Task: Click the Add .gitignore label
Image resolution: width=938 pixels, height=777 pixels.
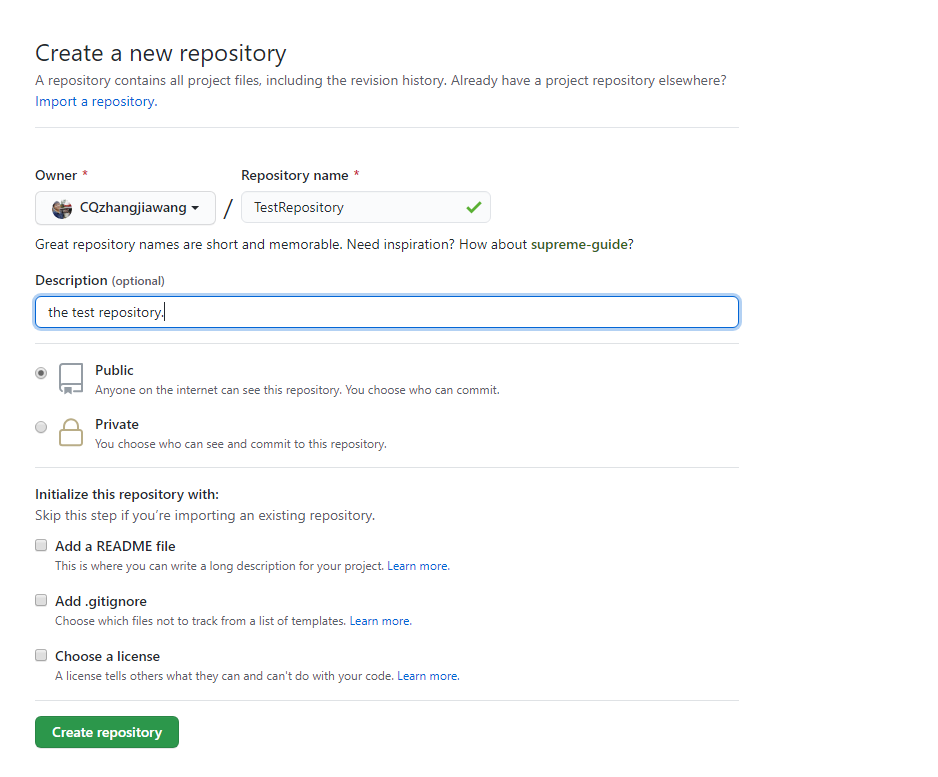Action: tap(100, 601)
